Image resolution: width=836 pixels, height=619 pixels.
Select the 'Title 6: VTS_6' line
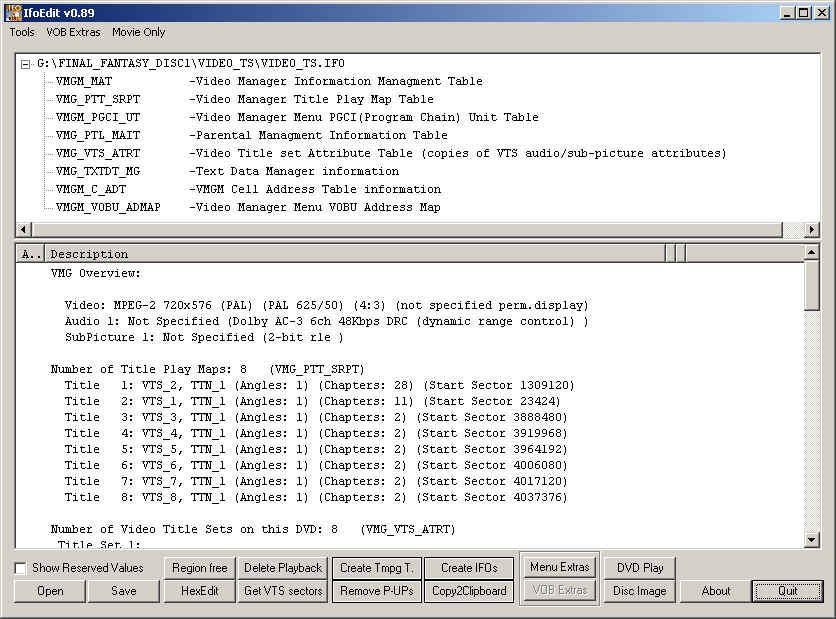pos(316,465)
